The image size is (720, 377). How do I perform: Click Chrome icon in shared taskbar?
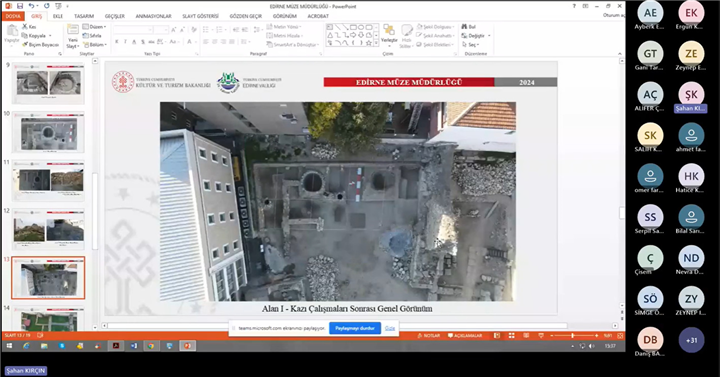(x=151, y=346)
